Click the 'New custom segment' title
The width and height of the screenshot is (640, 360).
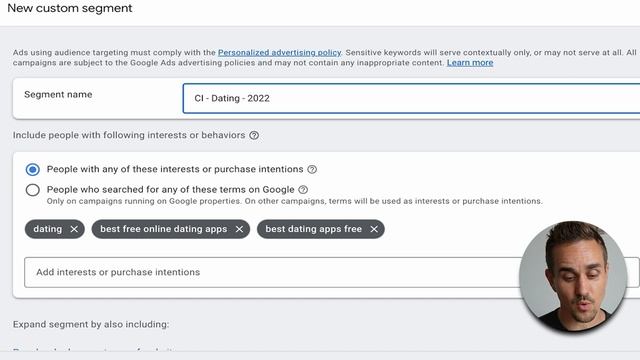tap(70, 8)
